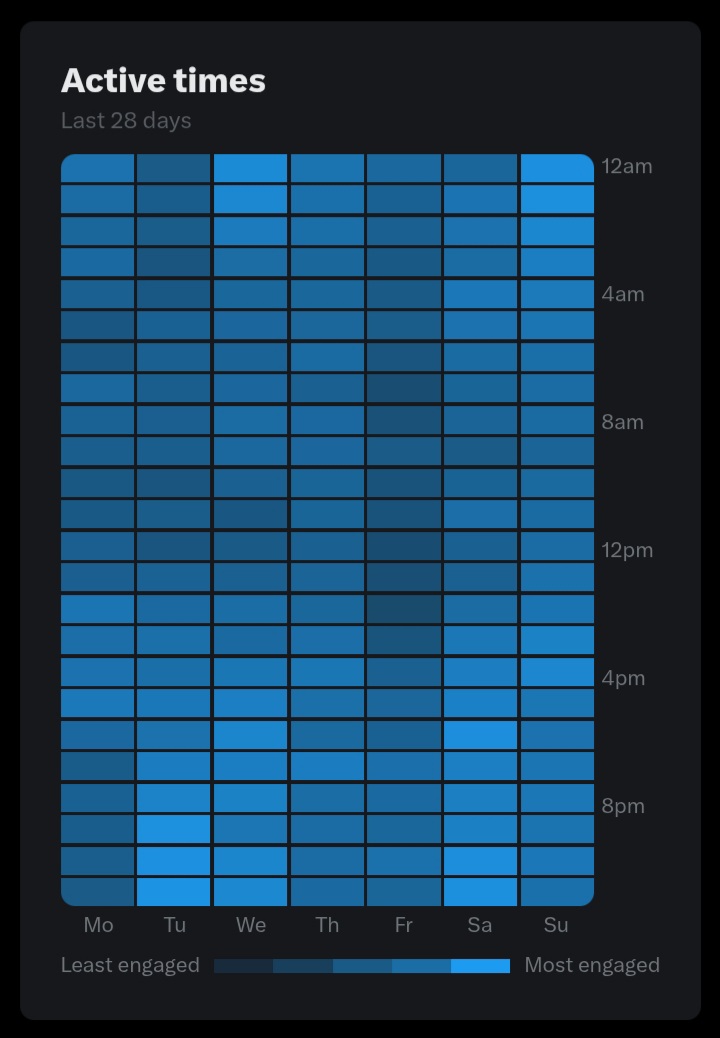
Task: Click the darkest legend swatch near Least engaged
Action: click(244, 966)
